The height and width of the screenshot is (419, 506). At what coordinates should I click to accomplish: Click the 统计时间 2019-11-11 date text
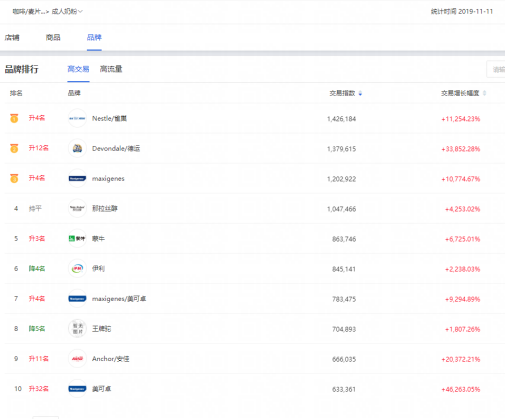point(462,11)
